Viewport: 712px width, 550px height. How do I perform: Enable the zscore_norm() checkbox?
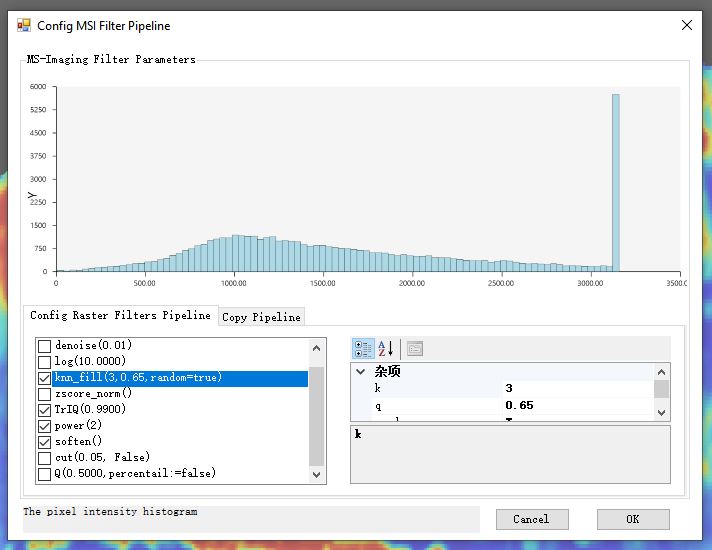coord(44,394)
